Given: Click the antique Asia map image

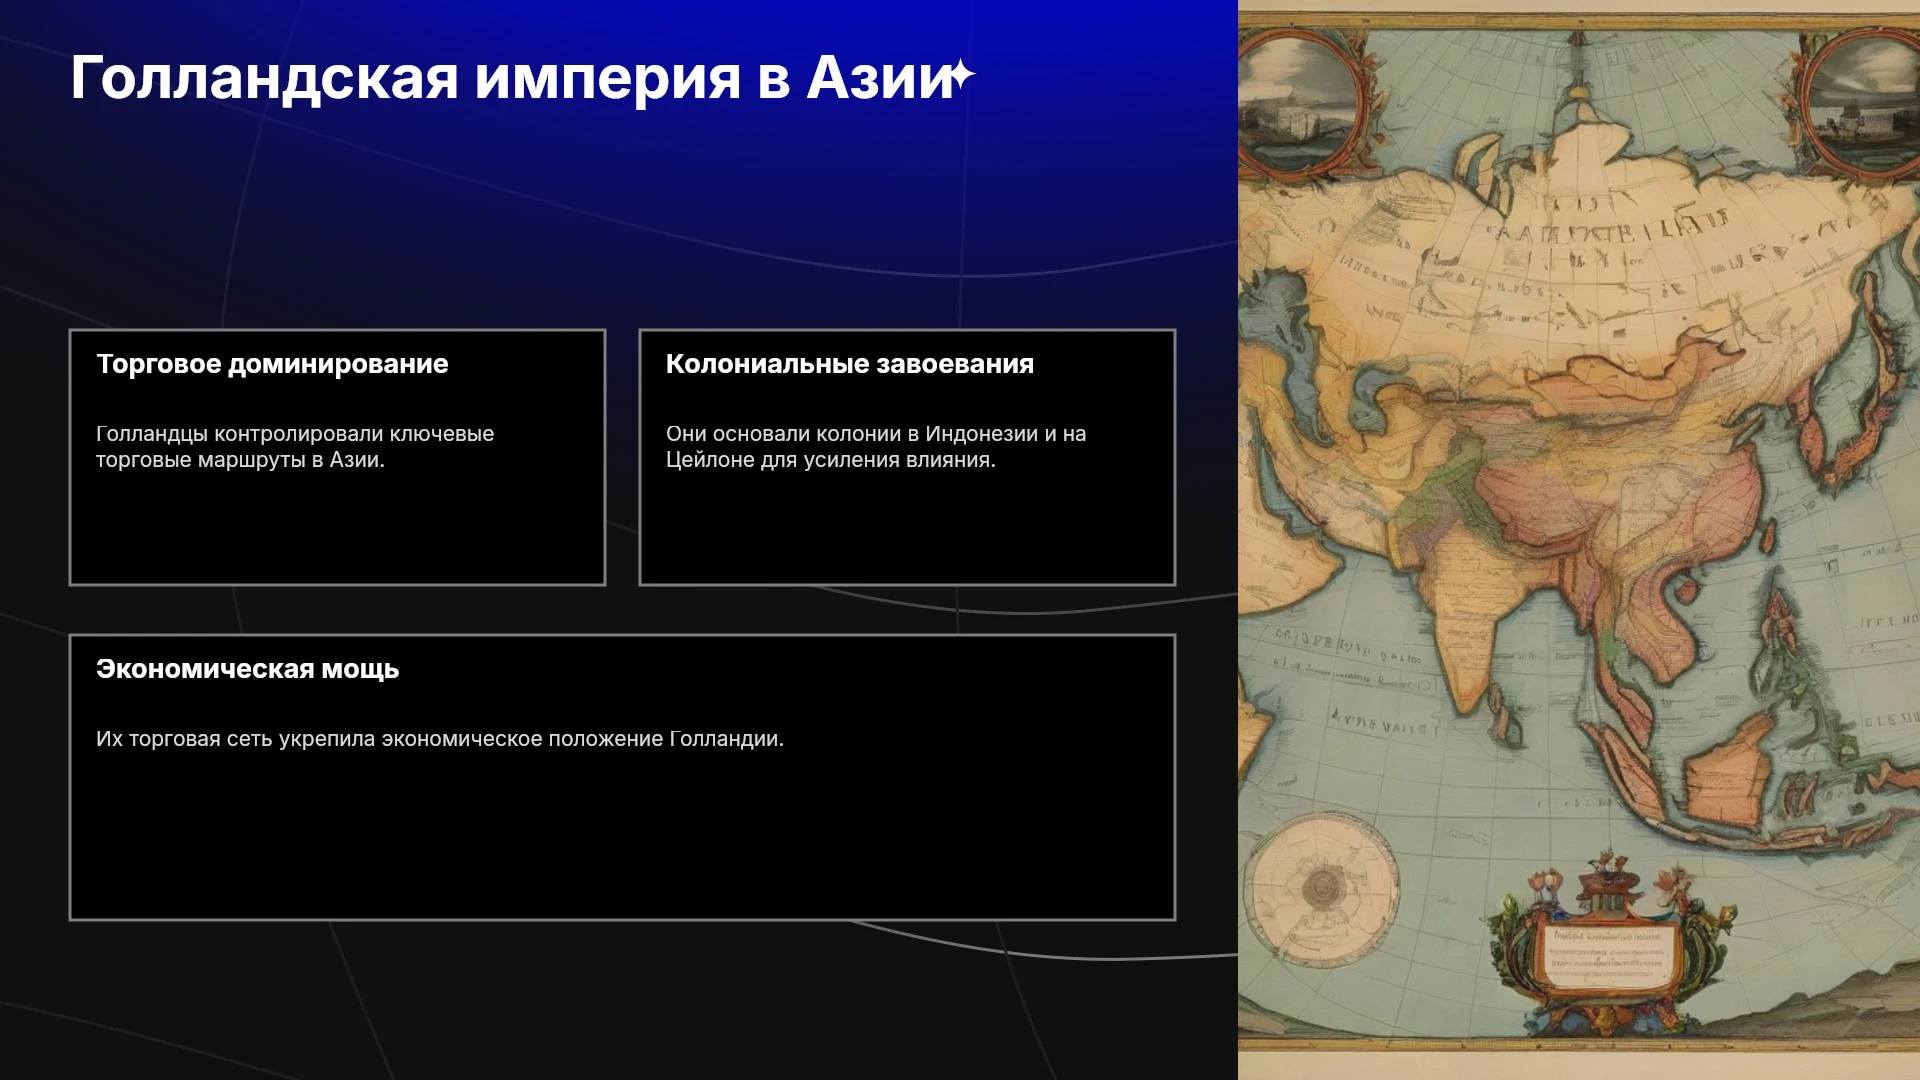Looking at the screenshot, I should (1579, 540).
